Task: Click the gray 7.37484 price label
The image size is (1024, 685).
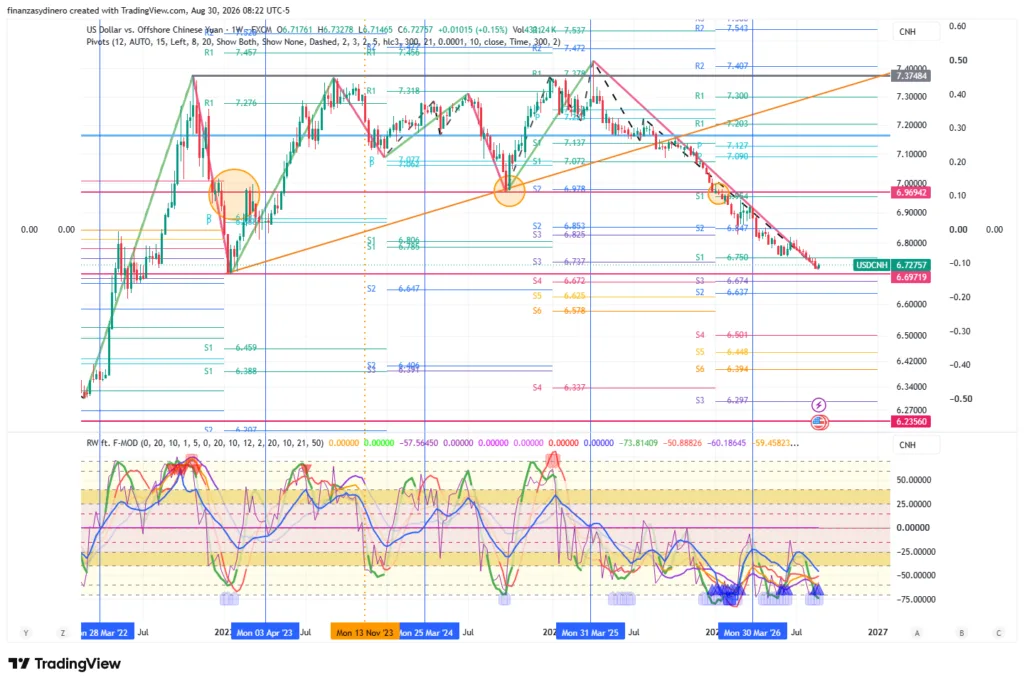Action: point(911,76)
